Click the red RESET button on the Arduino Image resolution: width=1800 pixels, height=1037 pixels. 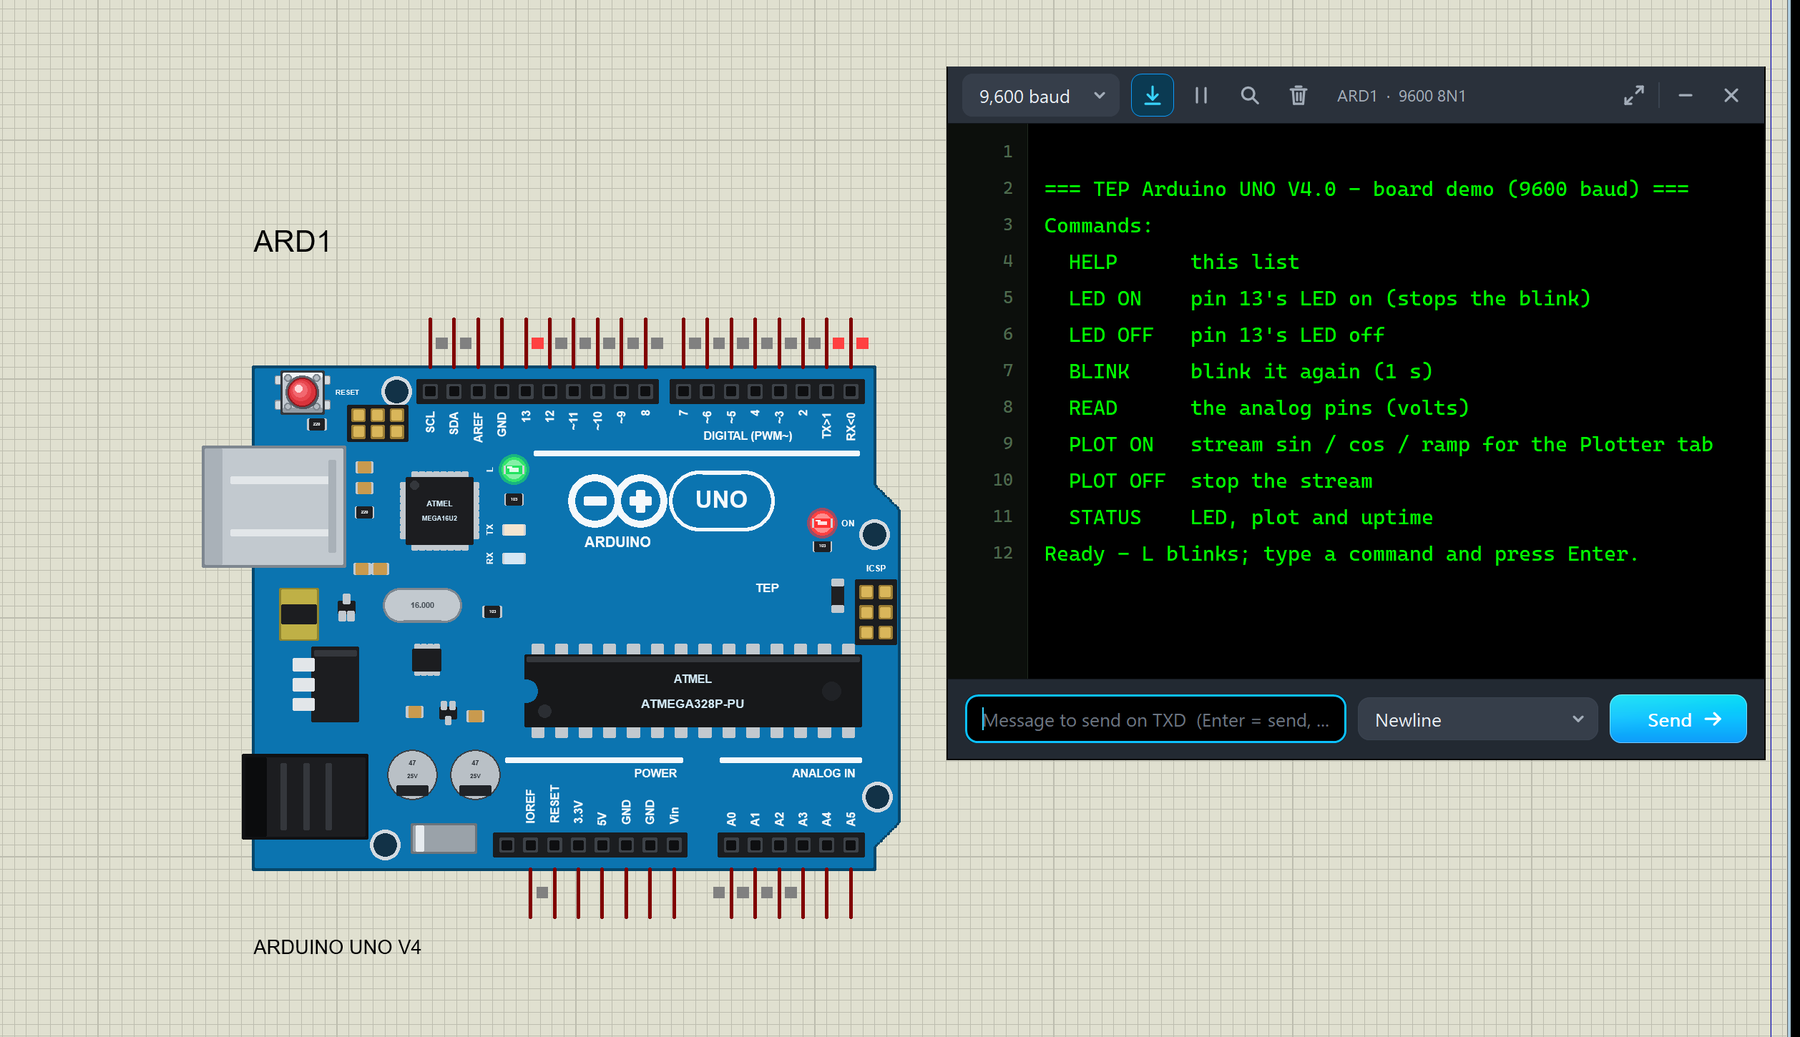tap(301, 392)
